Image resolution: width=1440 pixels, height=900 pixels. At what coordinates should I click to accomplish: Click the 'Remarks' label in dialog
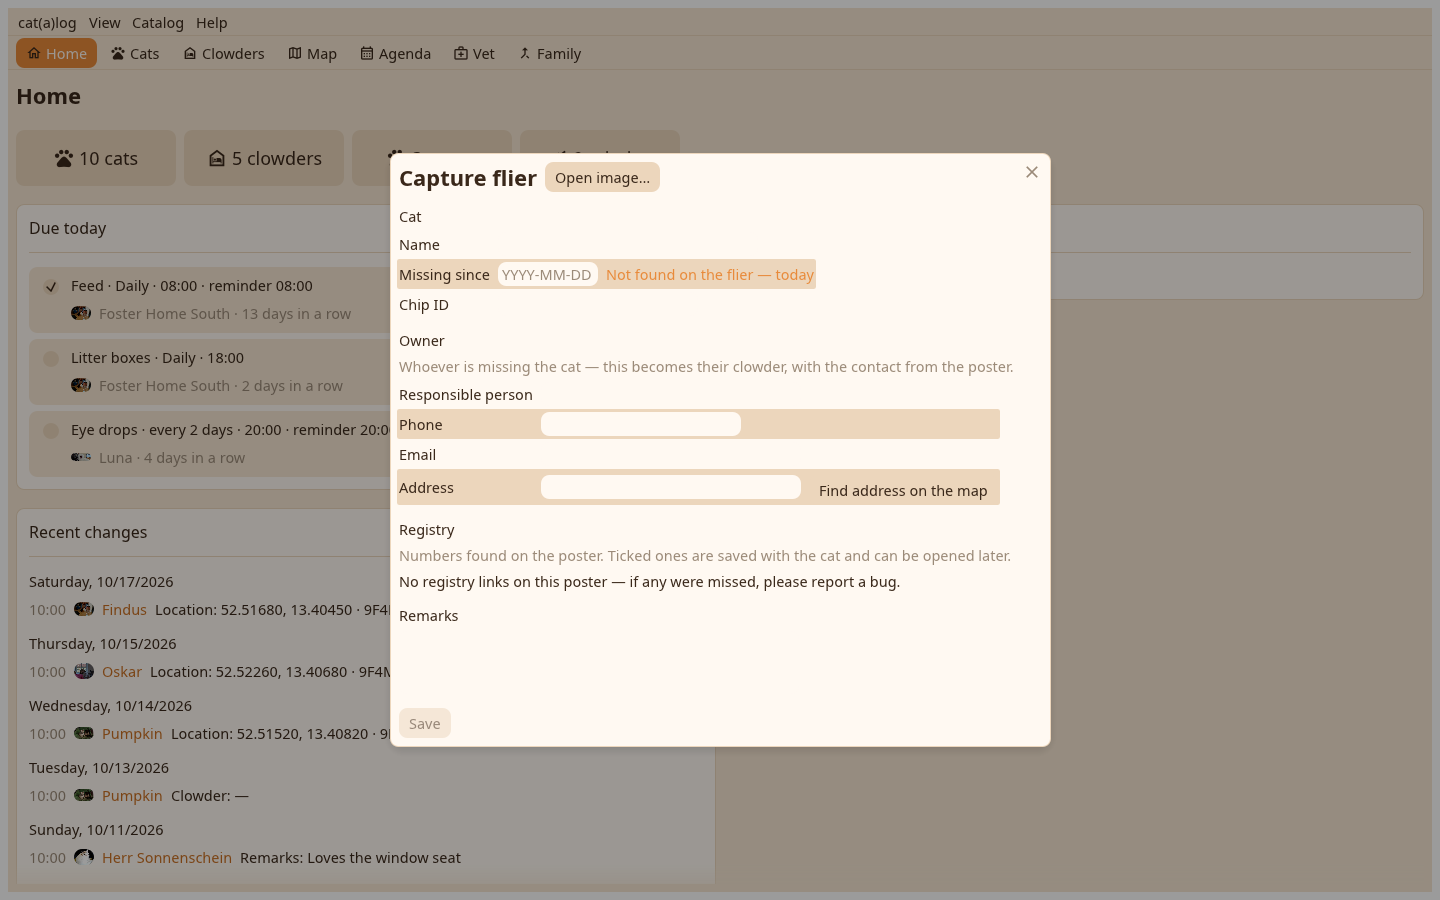pyautogui.click(x=429, y=615)
